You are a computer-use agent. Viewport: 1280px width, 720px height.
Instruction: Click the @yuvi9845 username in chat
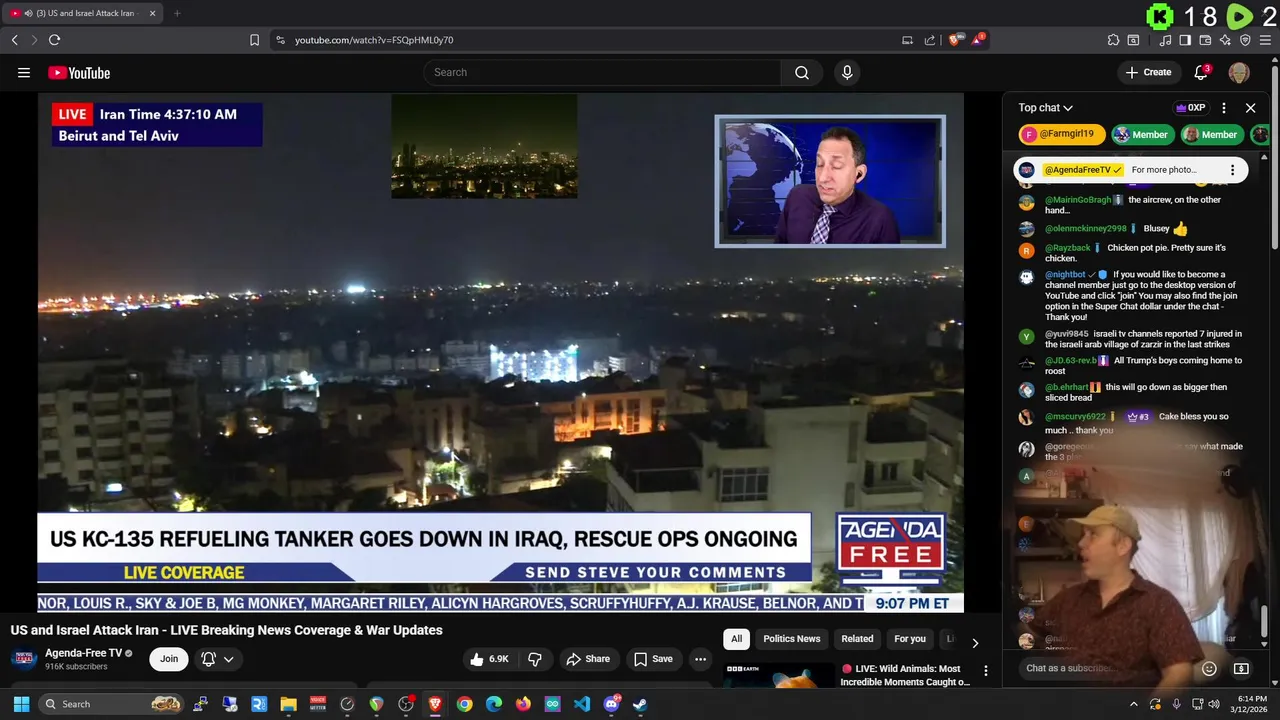[1066, 334]
